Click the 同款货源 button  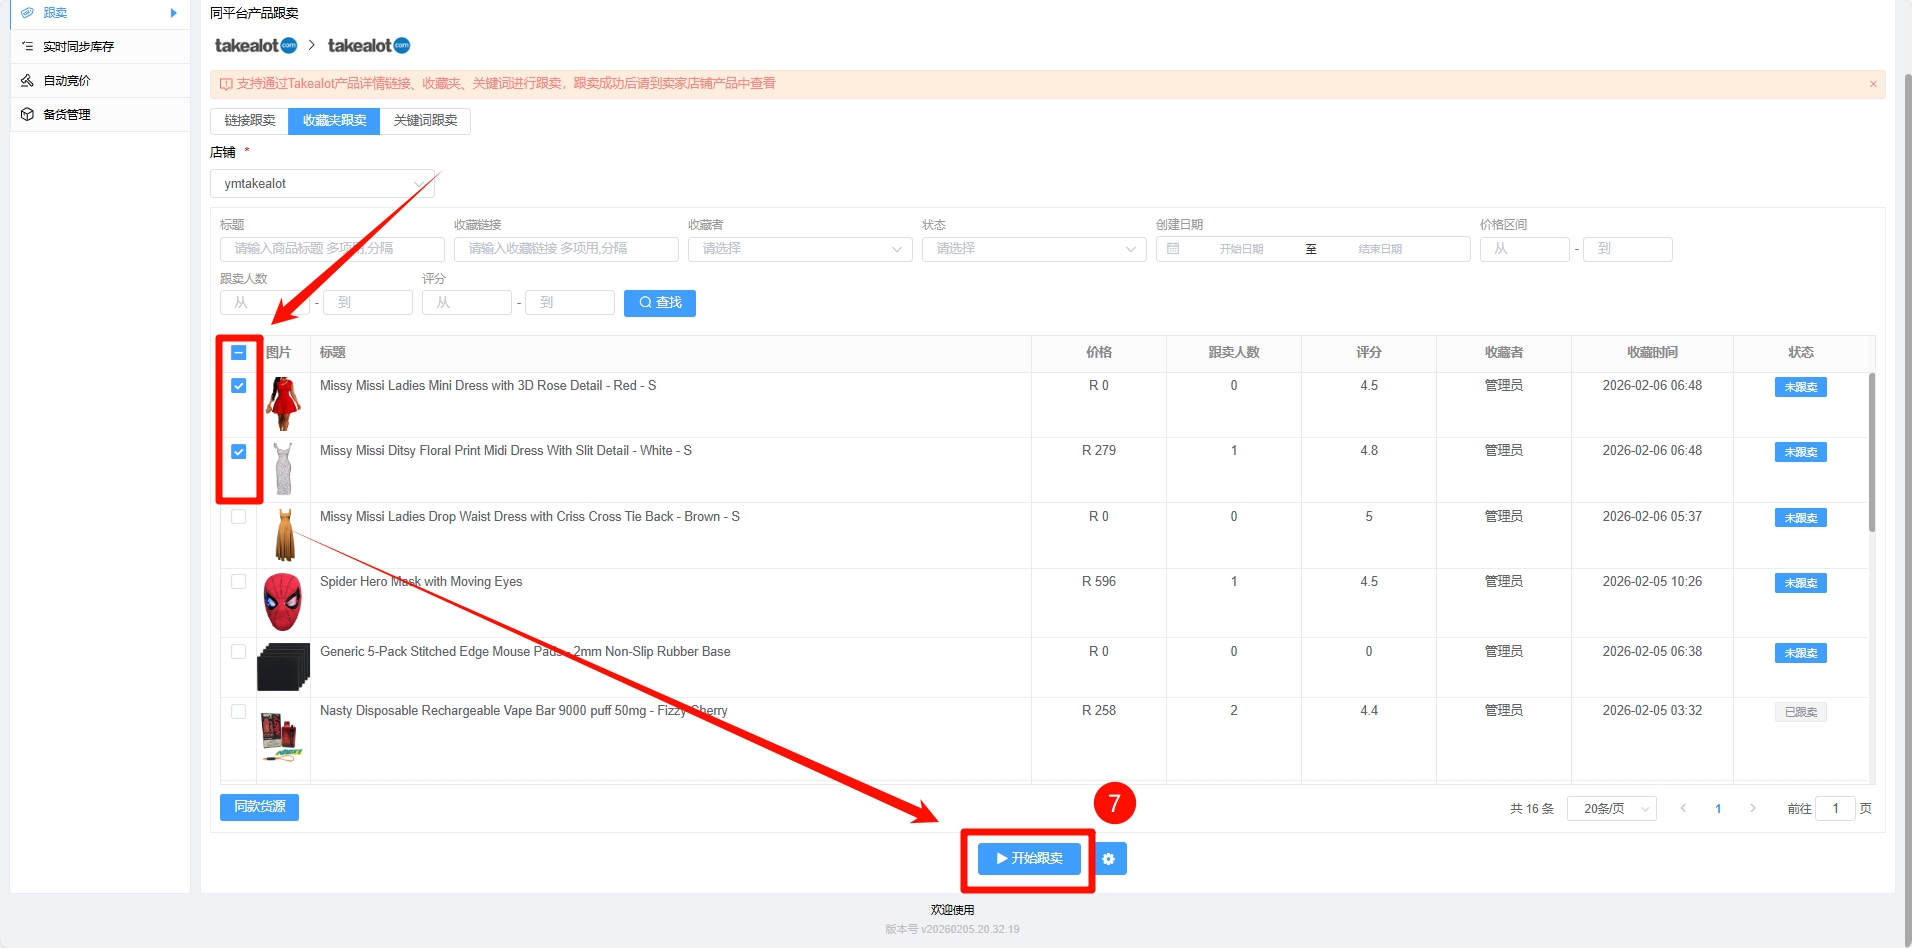[259, 807]
